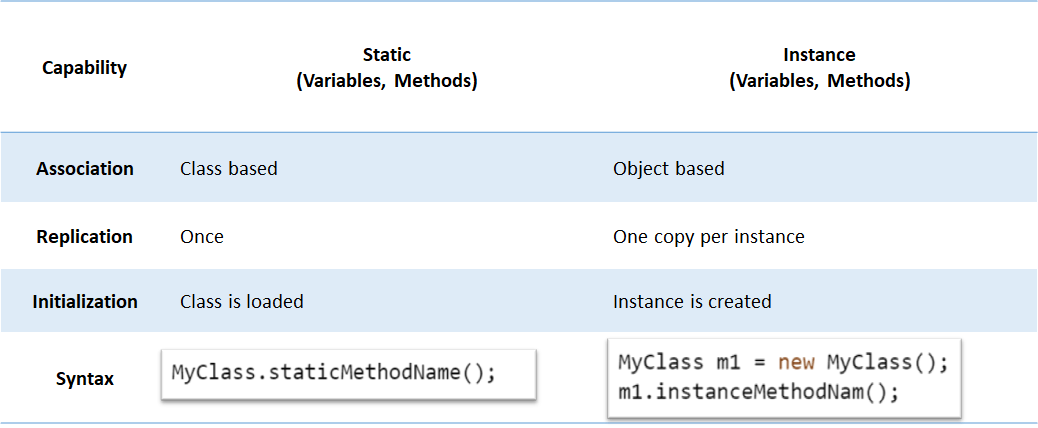Viewport: 1038px width, 428px height.
Task: Click the "Once" cell text
Action: coord(202,237)
